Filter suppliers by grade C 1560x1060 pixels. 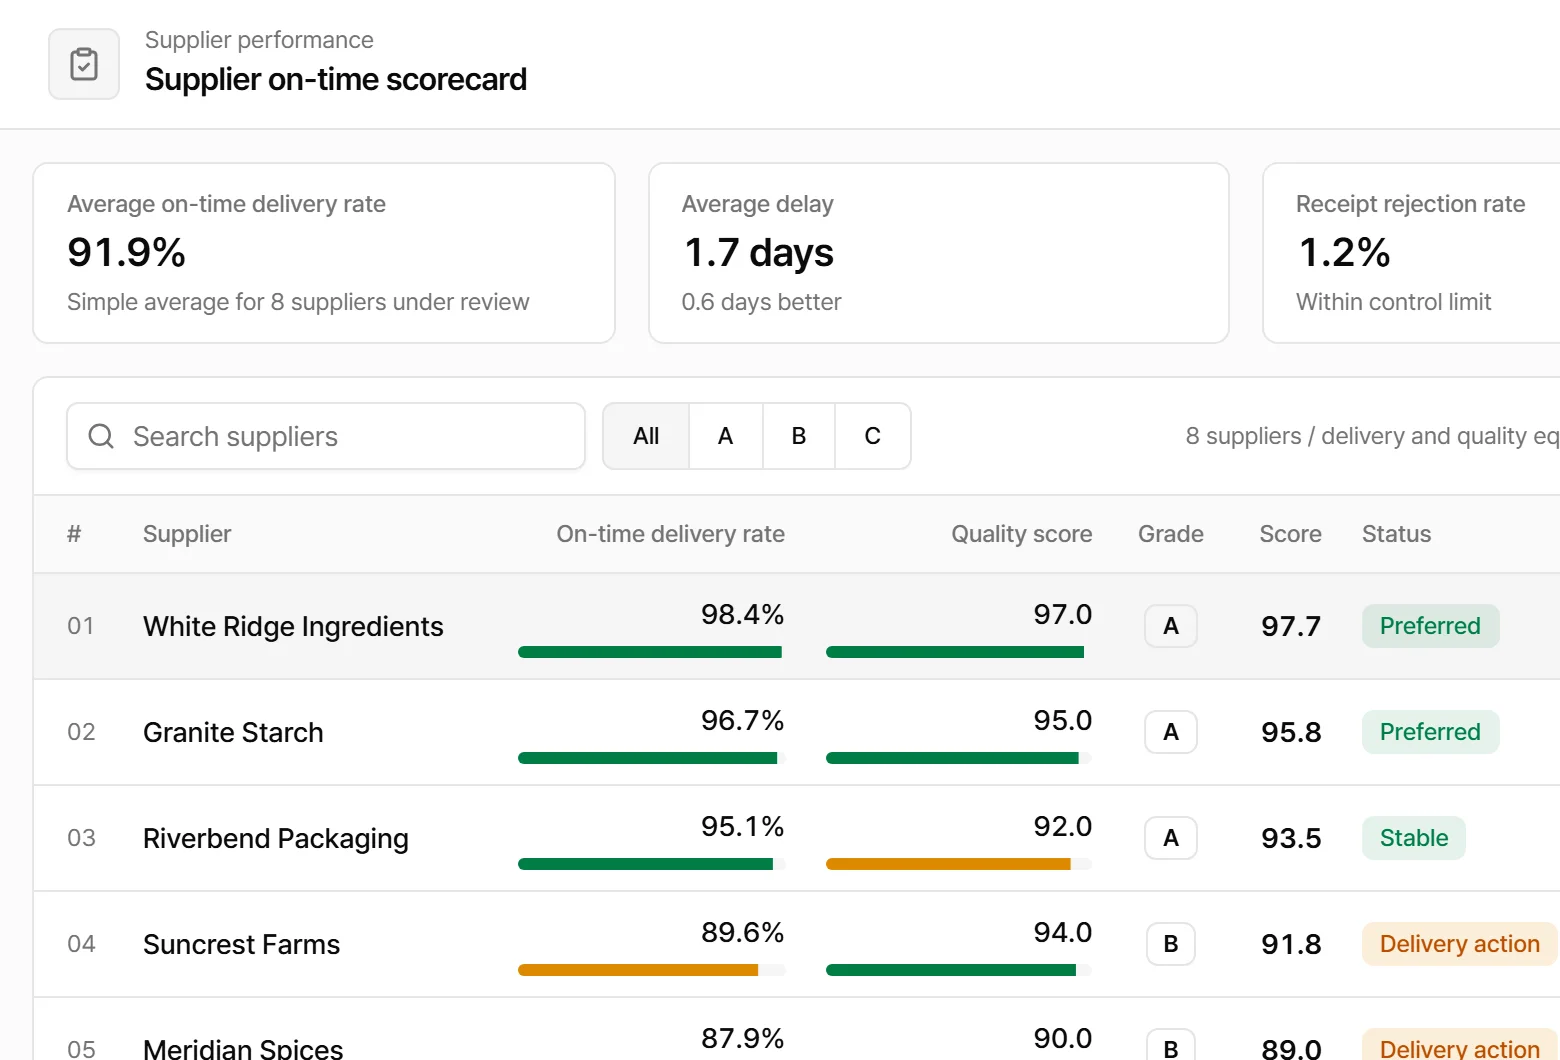pyautogui.click(x=873, y=436)
